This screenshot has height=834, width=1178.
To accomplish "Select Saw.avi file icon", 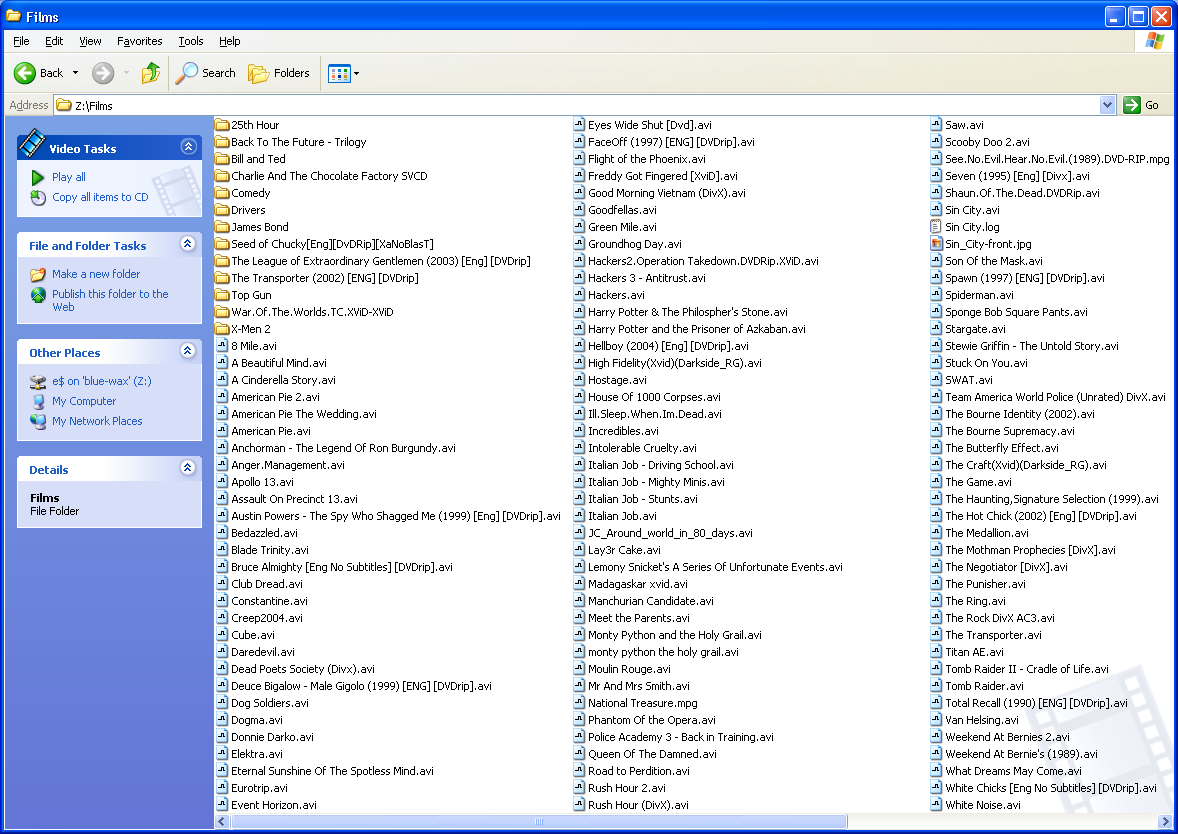I will coord(935,125).
